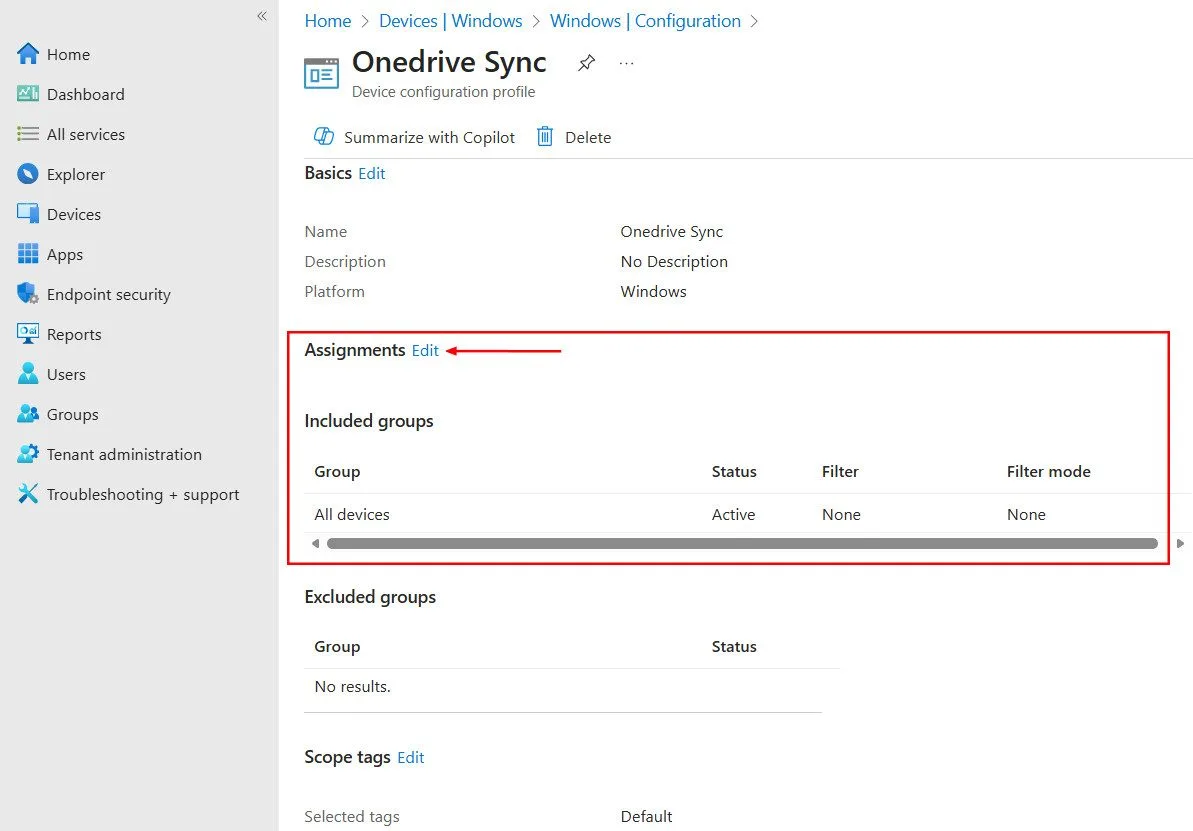This screenshot has height=831, width=1193.
Task: Click the Devices monitor icon
Action: (x=28, y=214)
